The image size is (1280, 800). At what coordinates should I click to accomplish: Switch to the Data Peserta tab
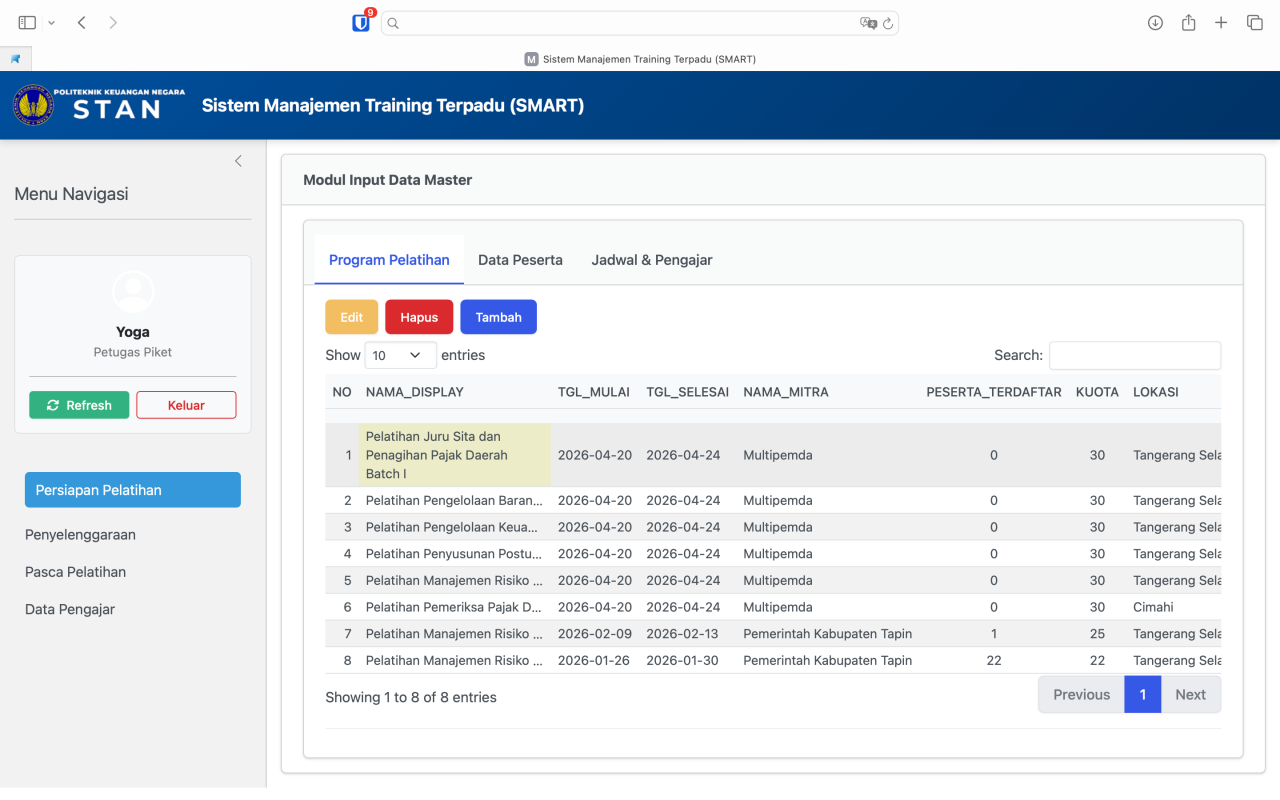[520, 260]
